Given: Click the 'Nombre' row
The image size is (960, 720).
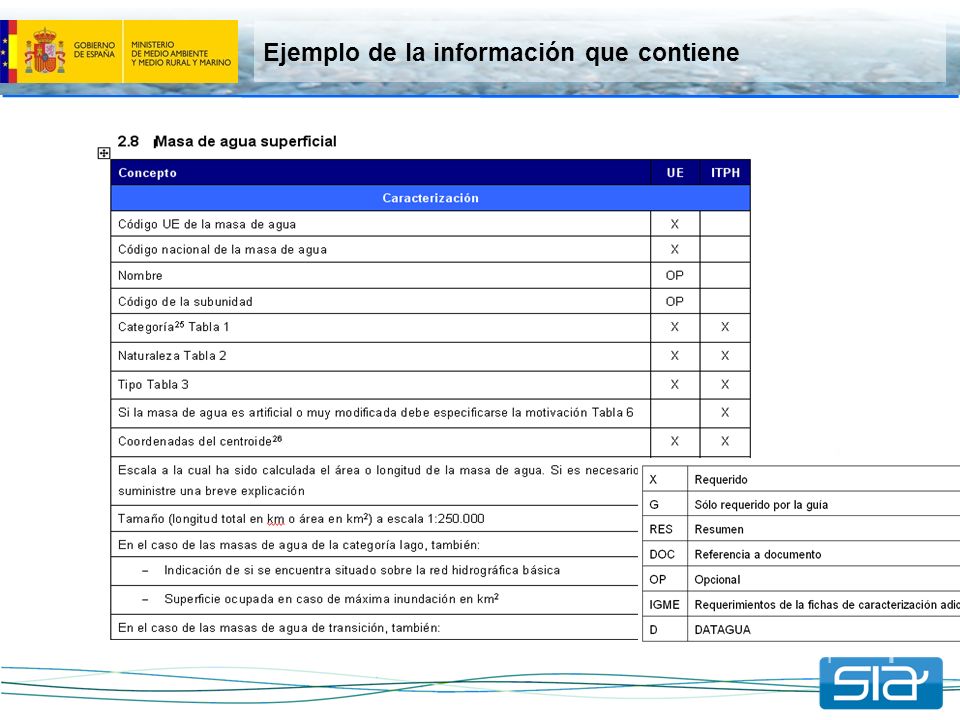Looking at the screenshot, I should pos(430,276).
